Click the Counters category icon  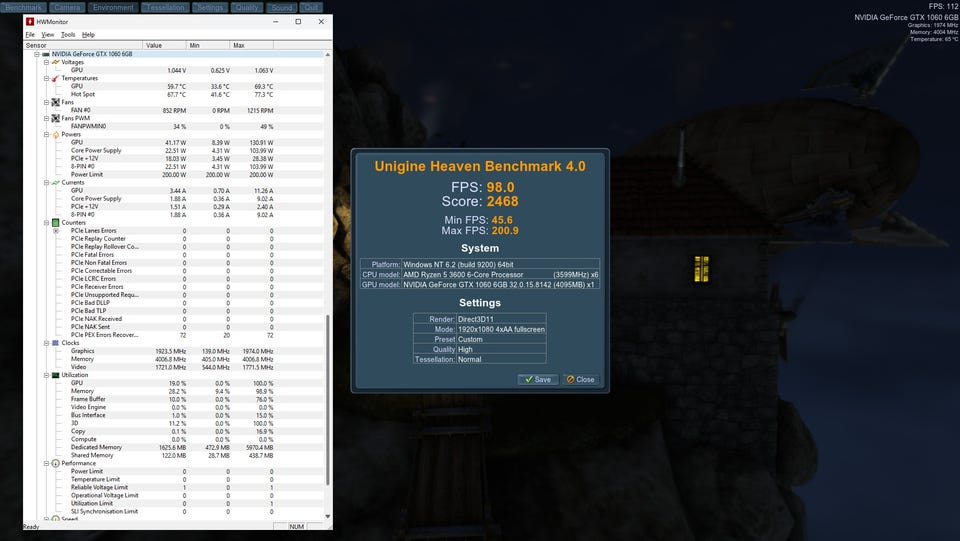pos(56,223)
